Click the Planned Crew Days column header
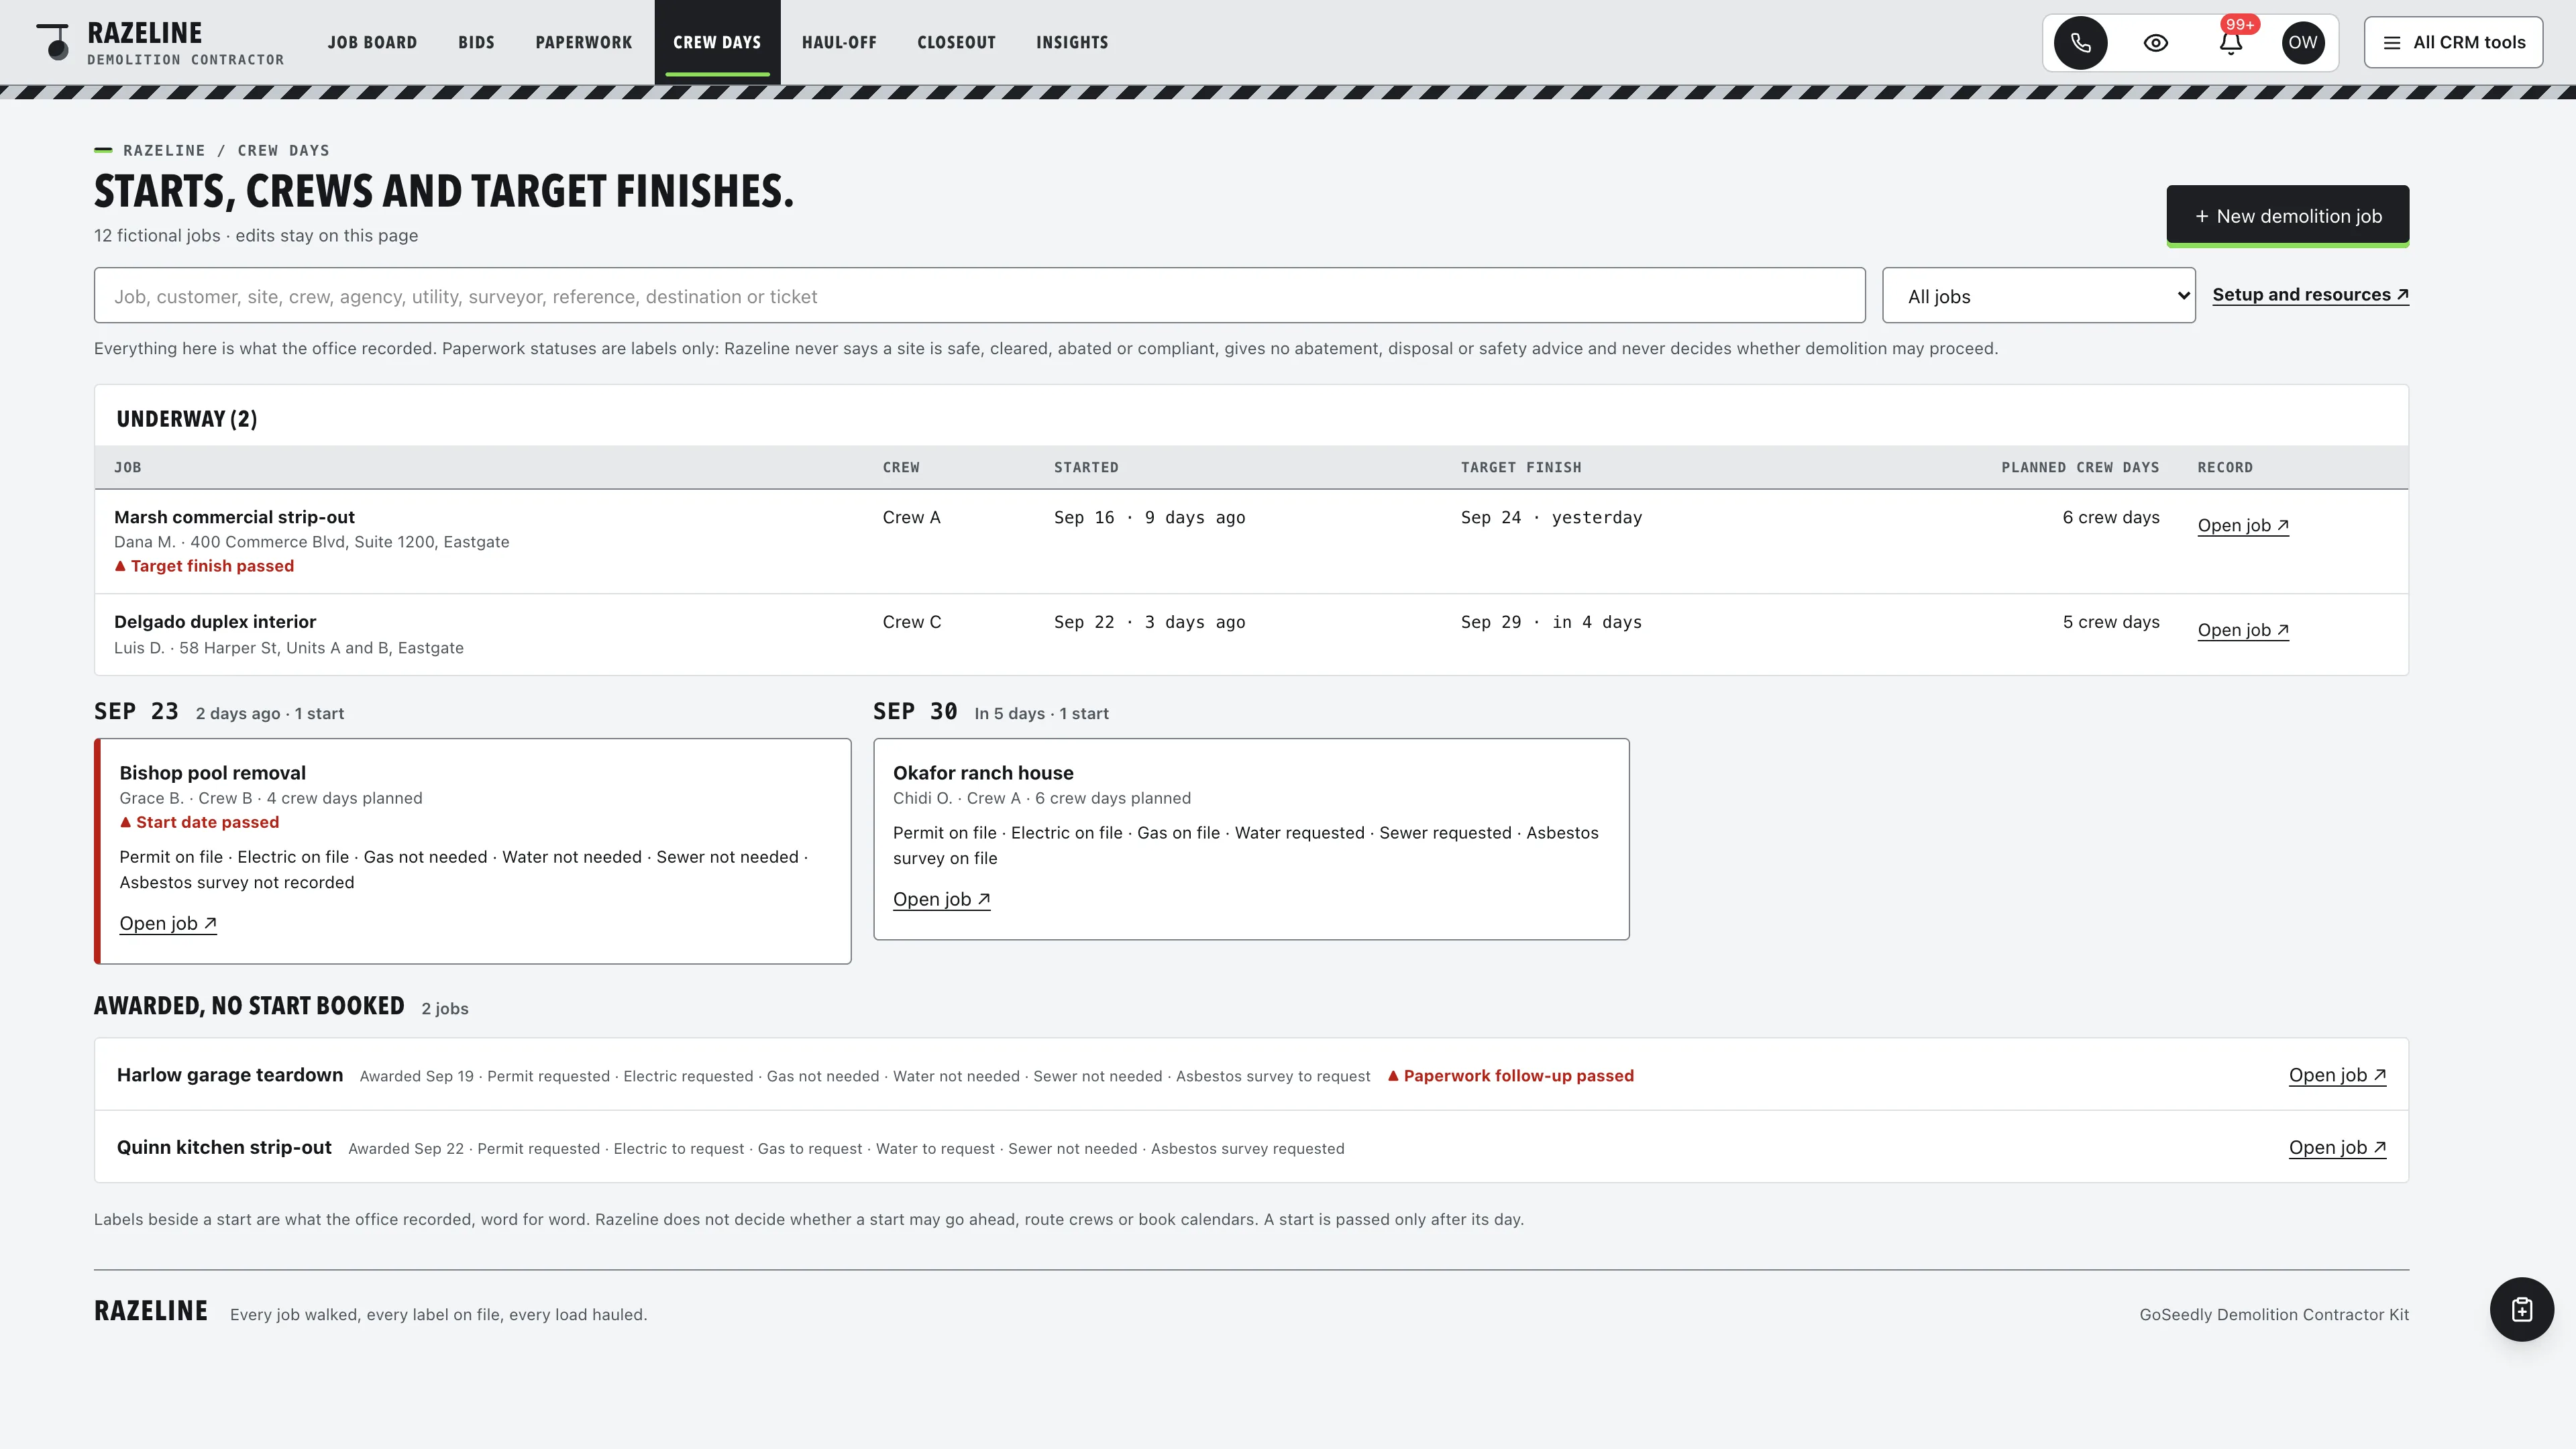Screen dimensions: 2576x1449 click(x=2080, y=468)
